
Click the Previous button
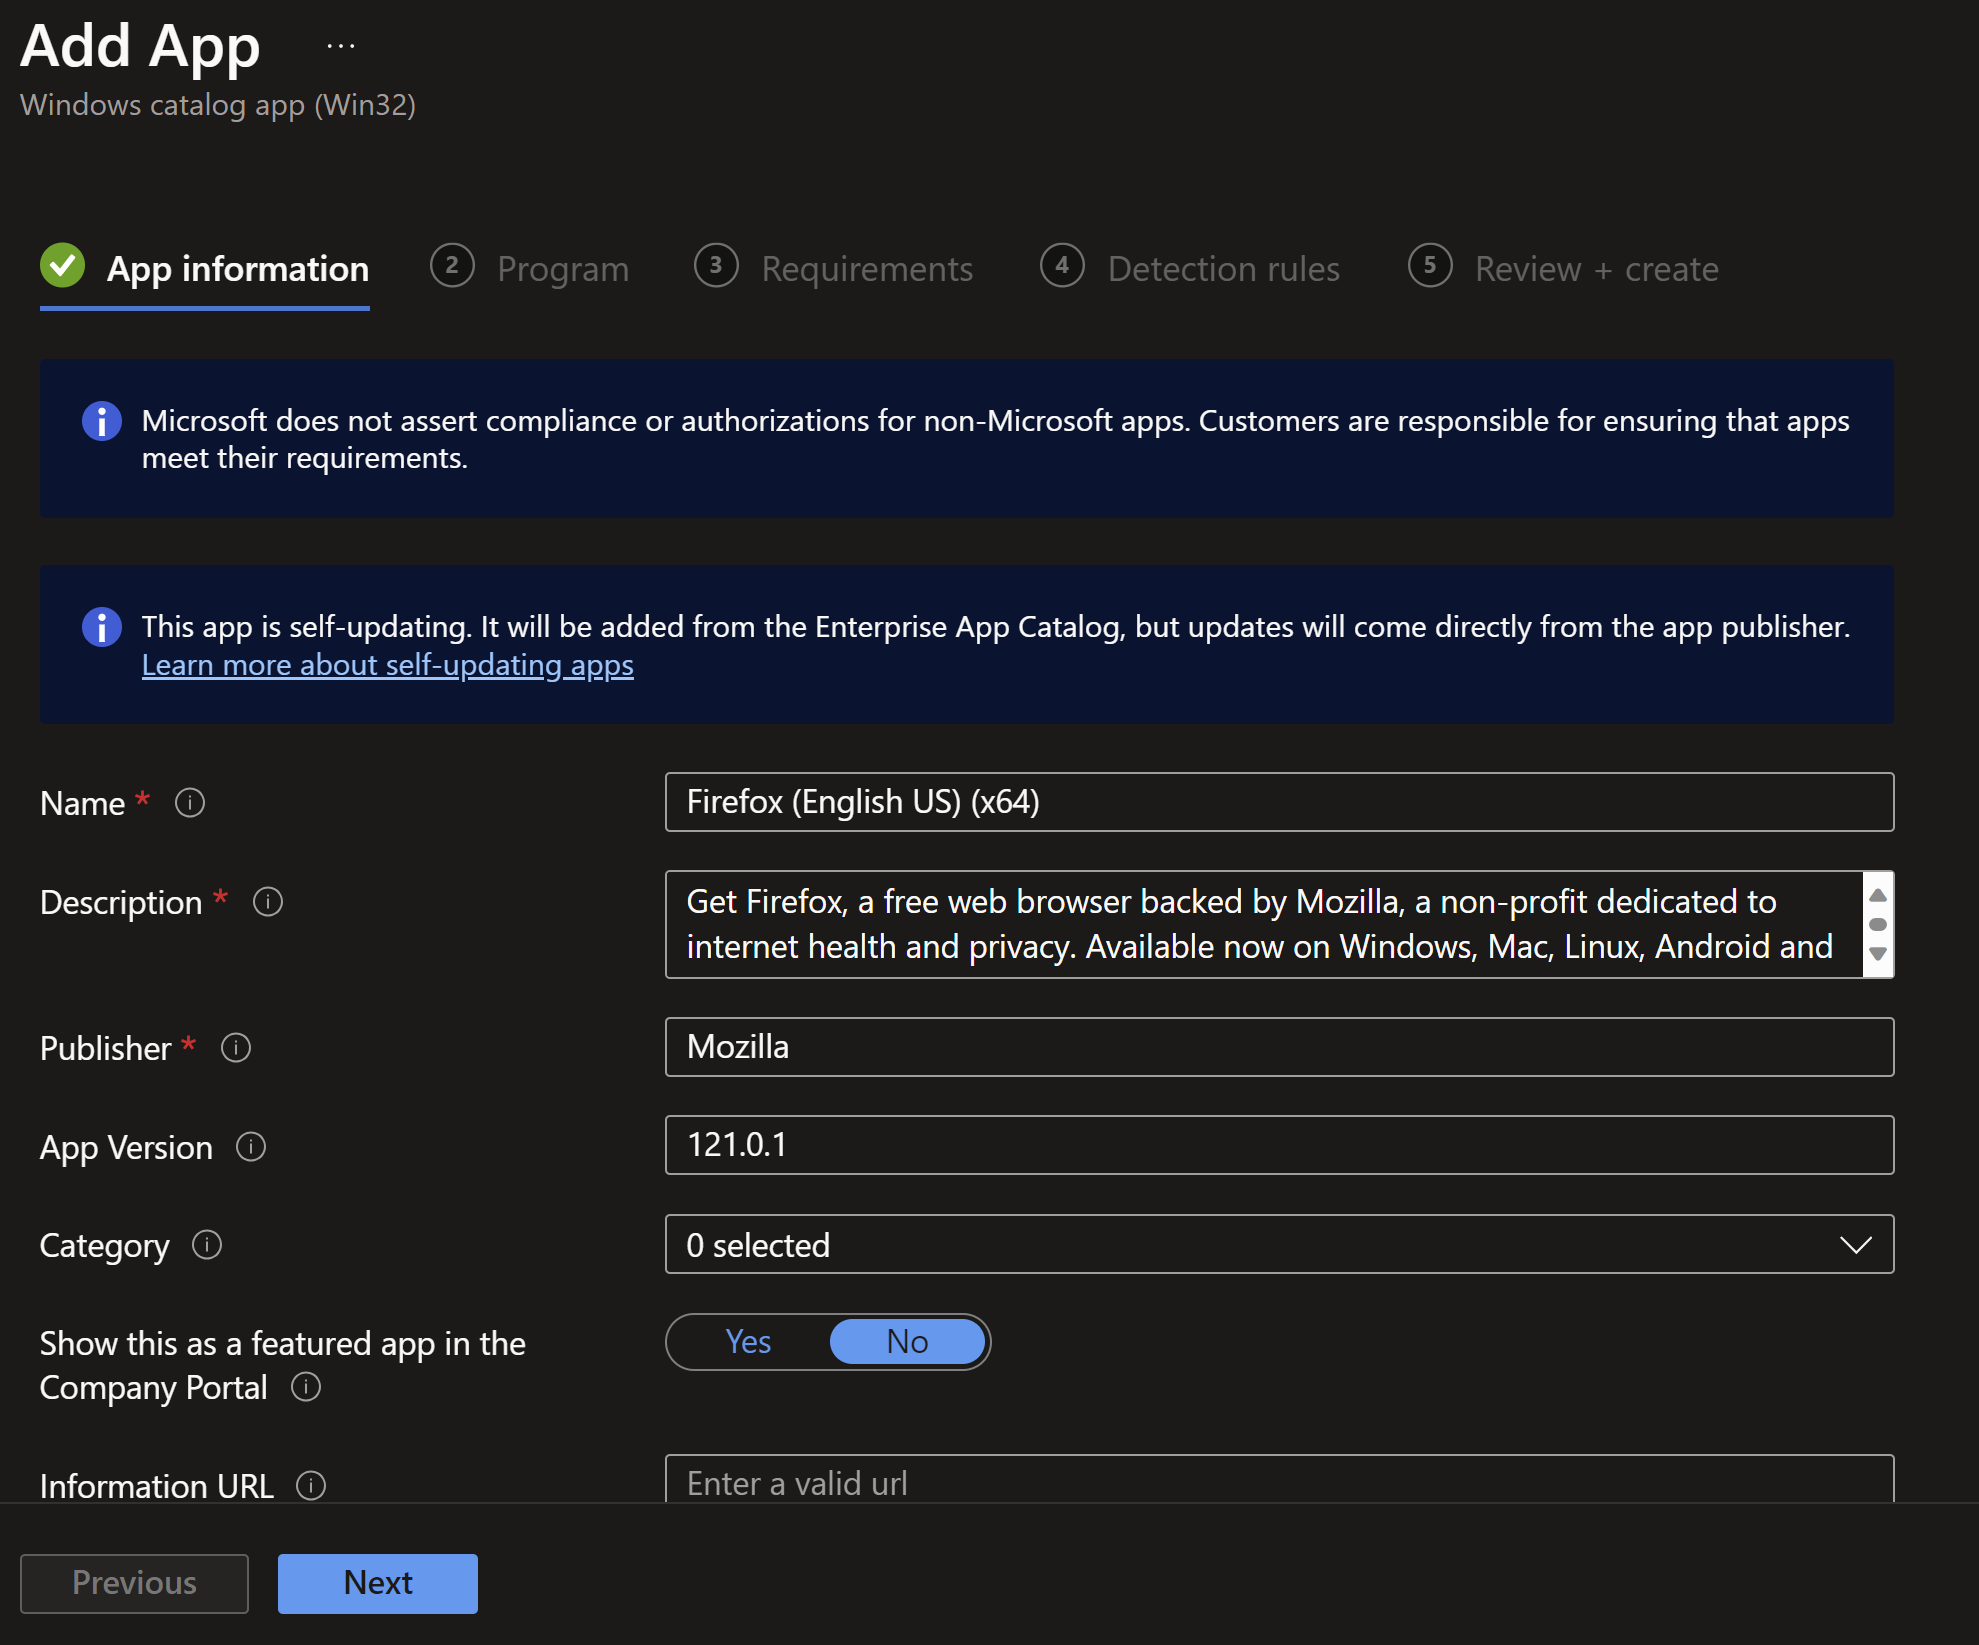click(134, 1583)
